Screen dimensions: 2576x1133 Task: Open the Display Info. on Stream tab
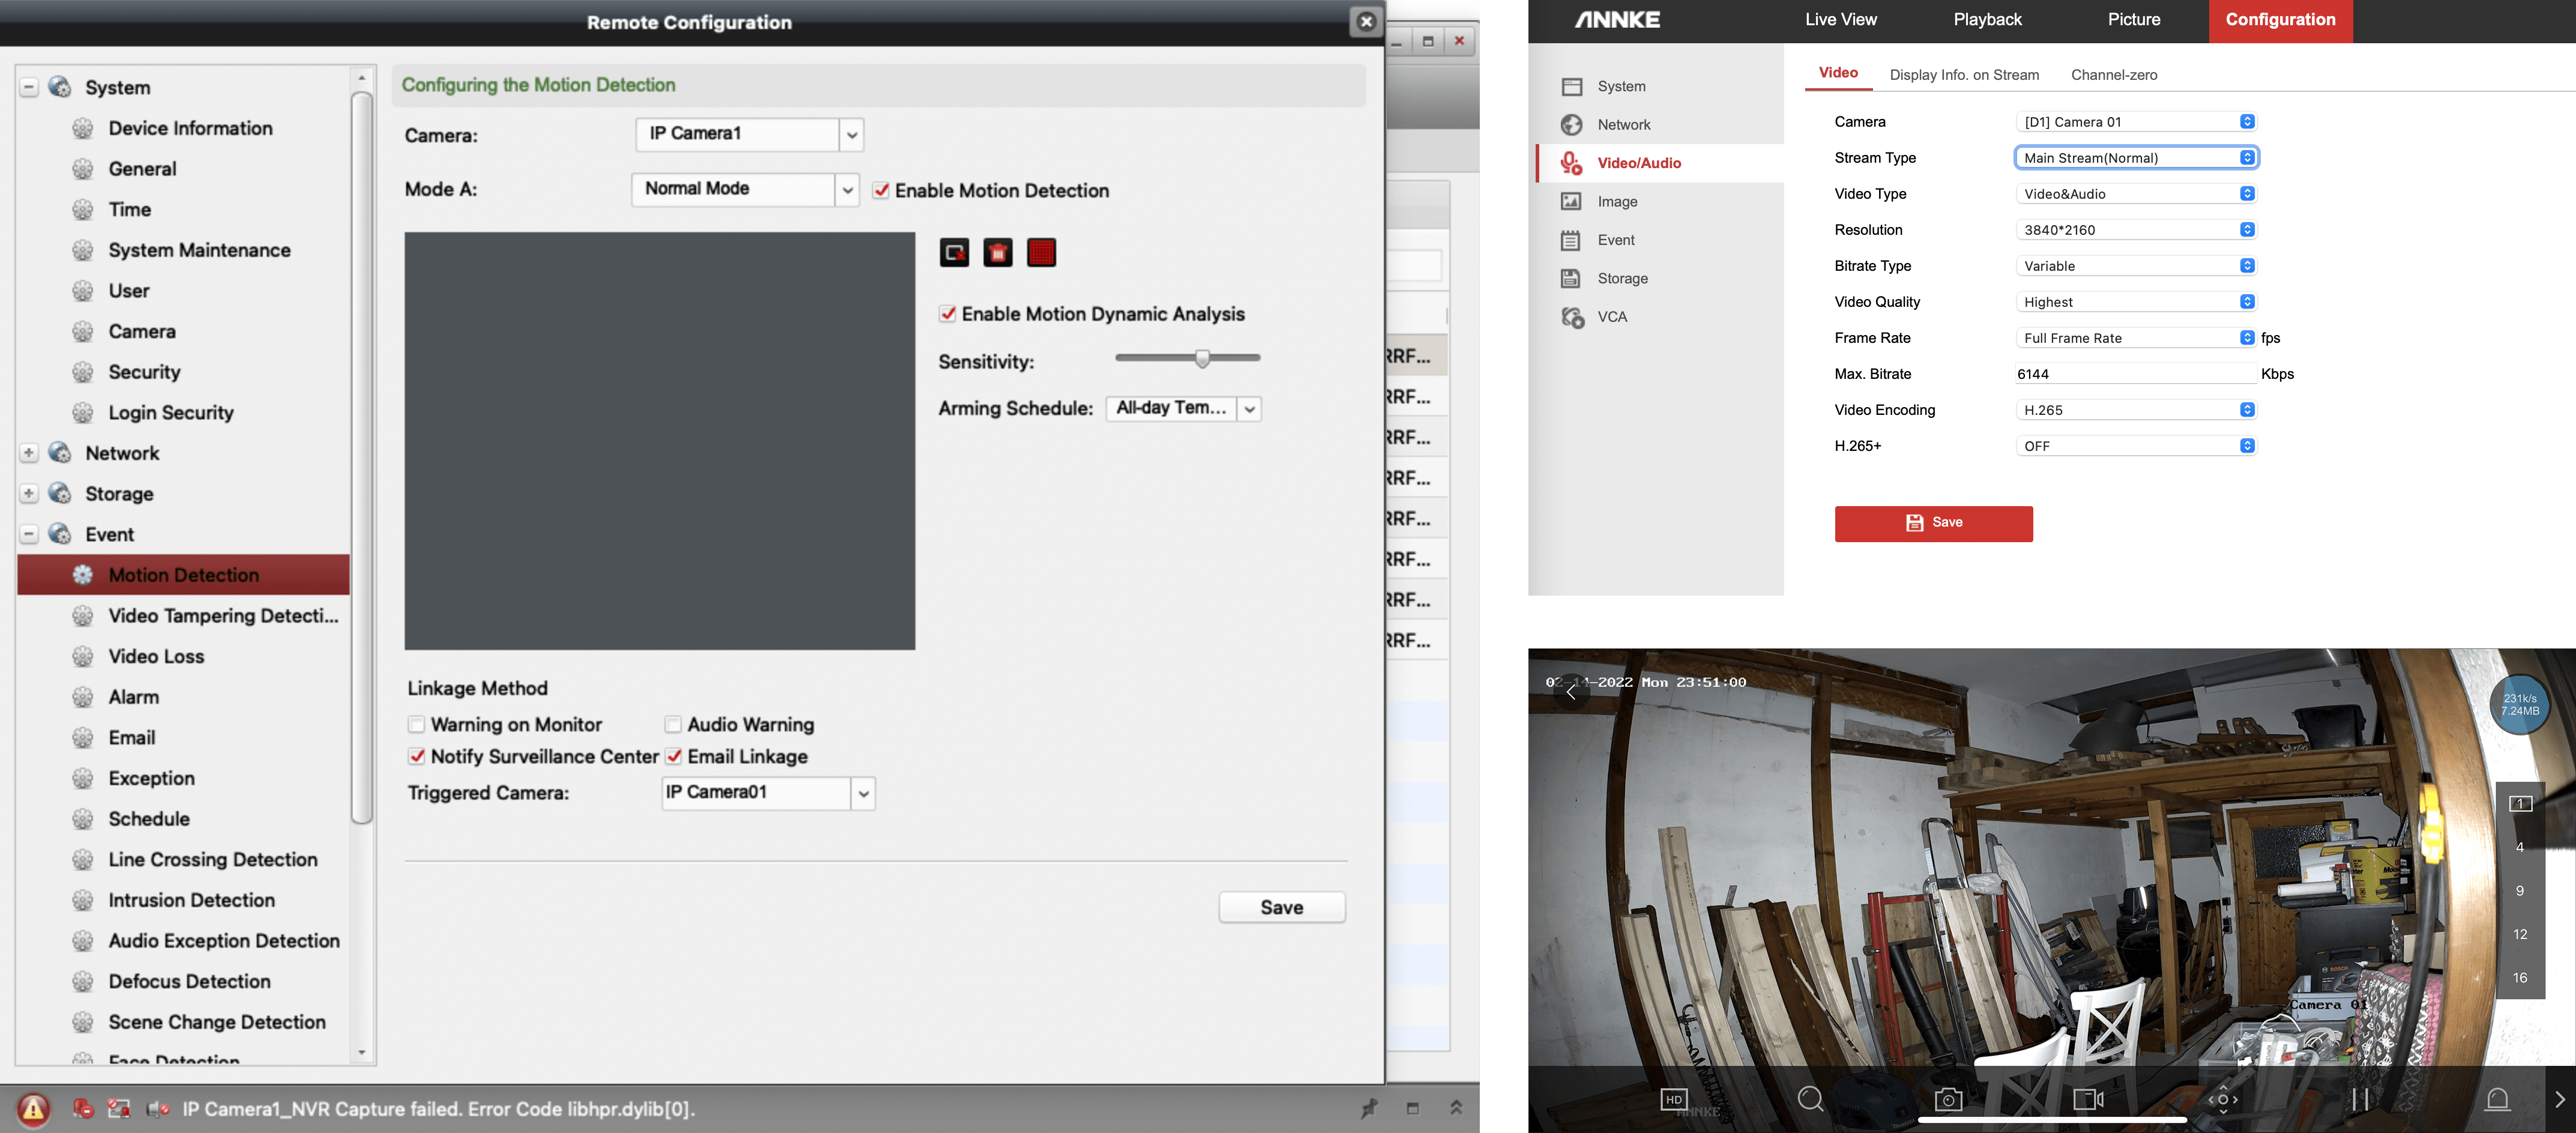click(x=1963, y=75)
